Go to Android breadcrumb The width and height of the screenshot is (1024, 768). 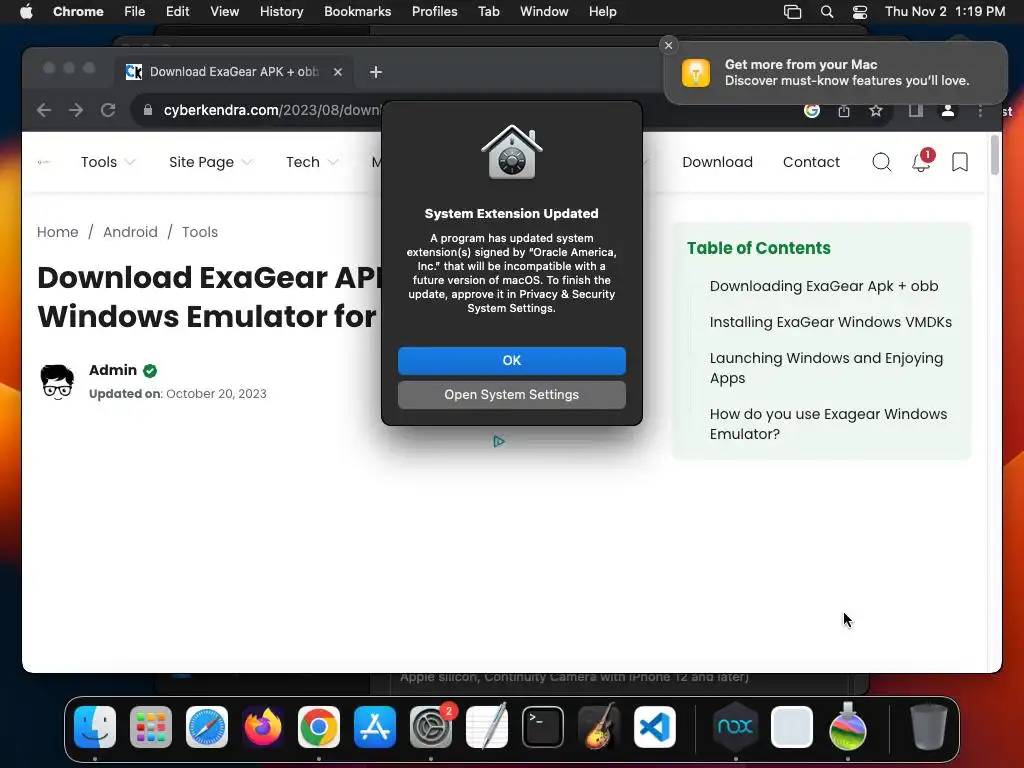point(130,232)
